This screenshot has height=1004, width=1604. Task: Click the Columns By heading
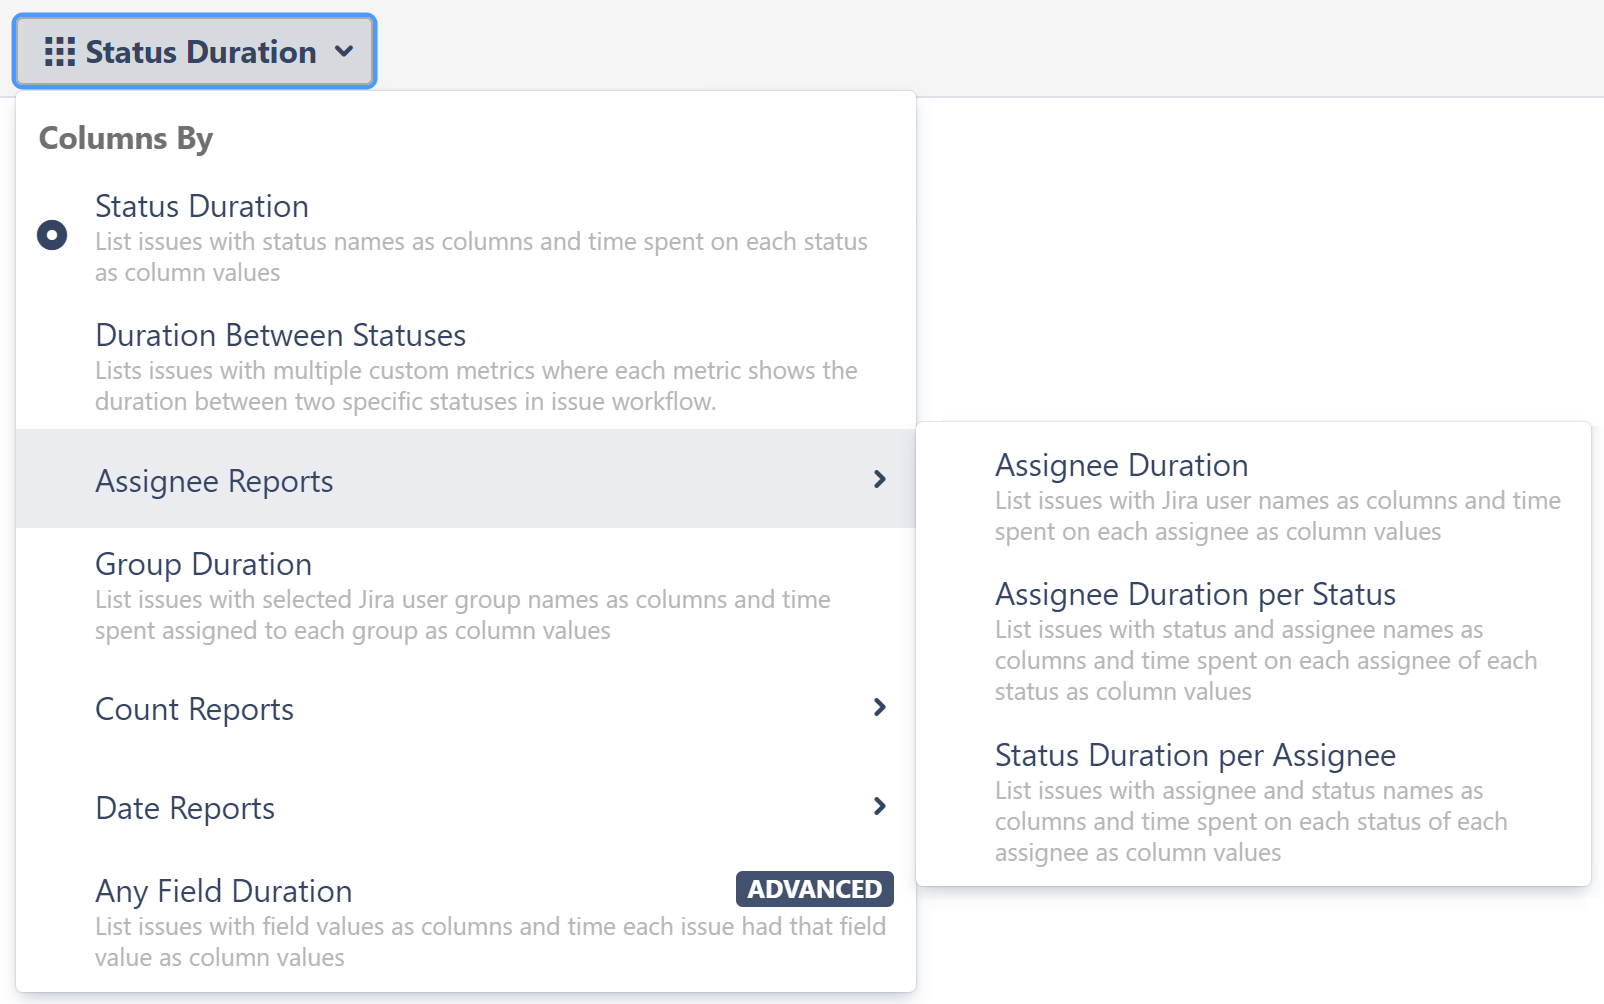pos(126,138)
